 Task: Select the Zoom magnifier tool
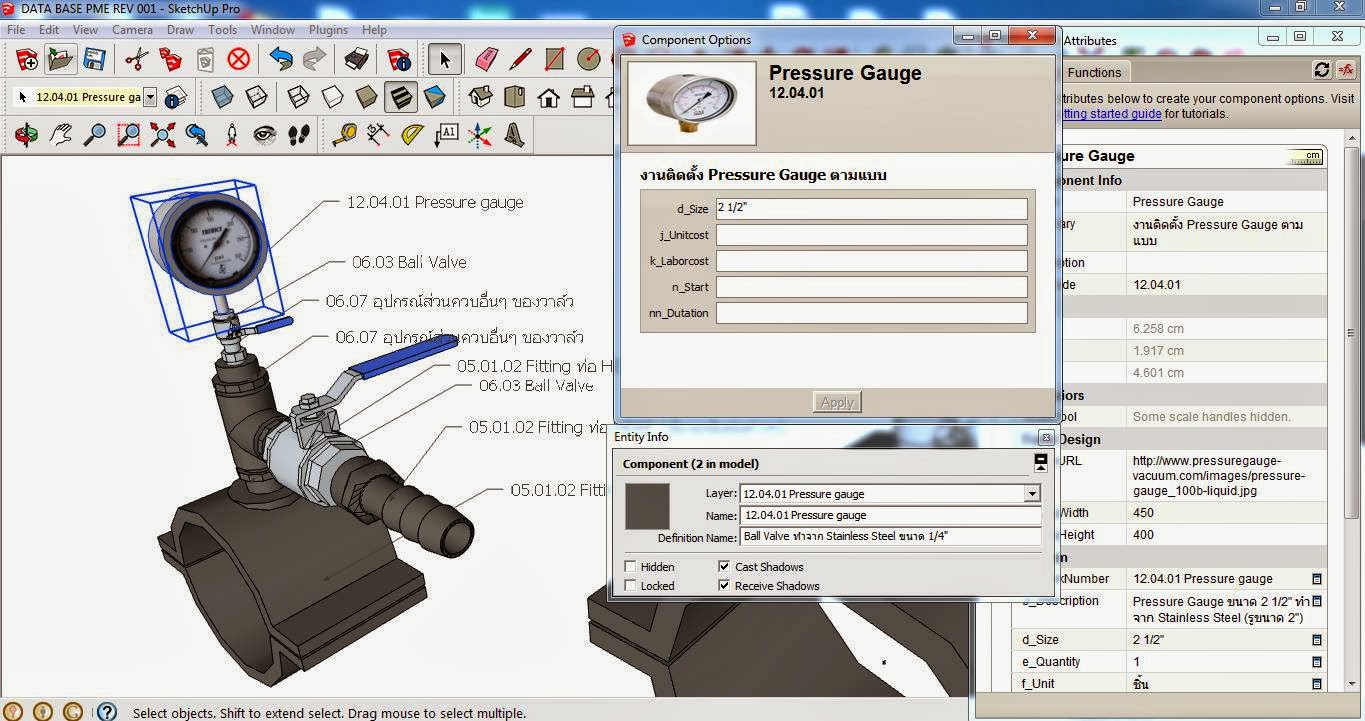95,134
